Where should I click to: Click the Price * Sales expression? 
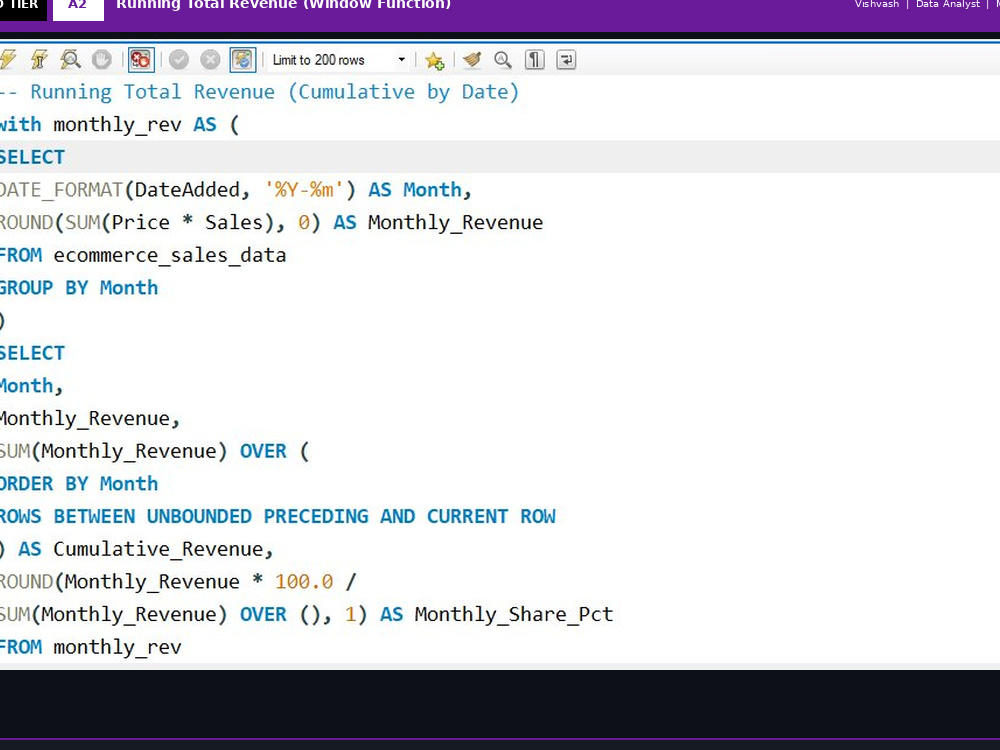pos(187,223)
